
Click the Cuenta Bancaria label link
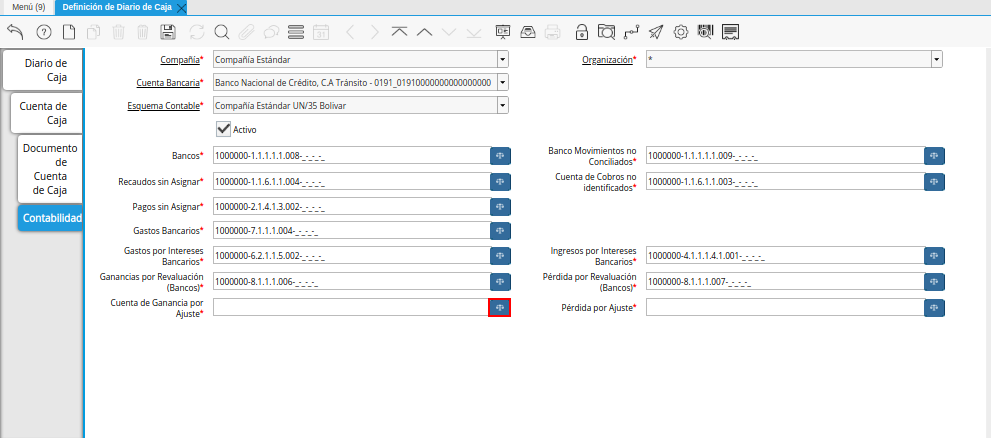pyautogui.click(x=167, y=83)
